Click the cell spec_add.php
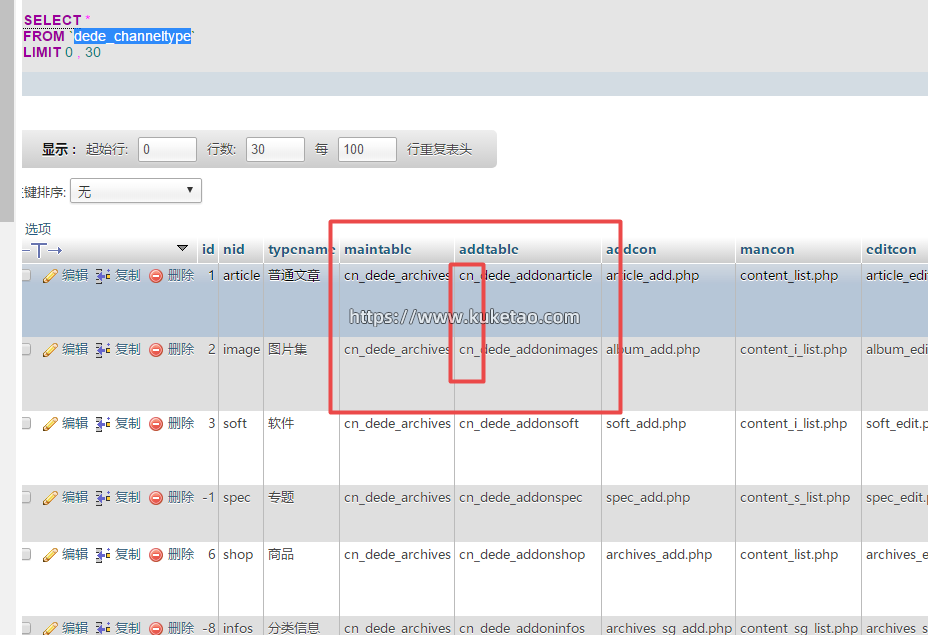 (x=648, y=498)
